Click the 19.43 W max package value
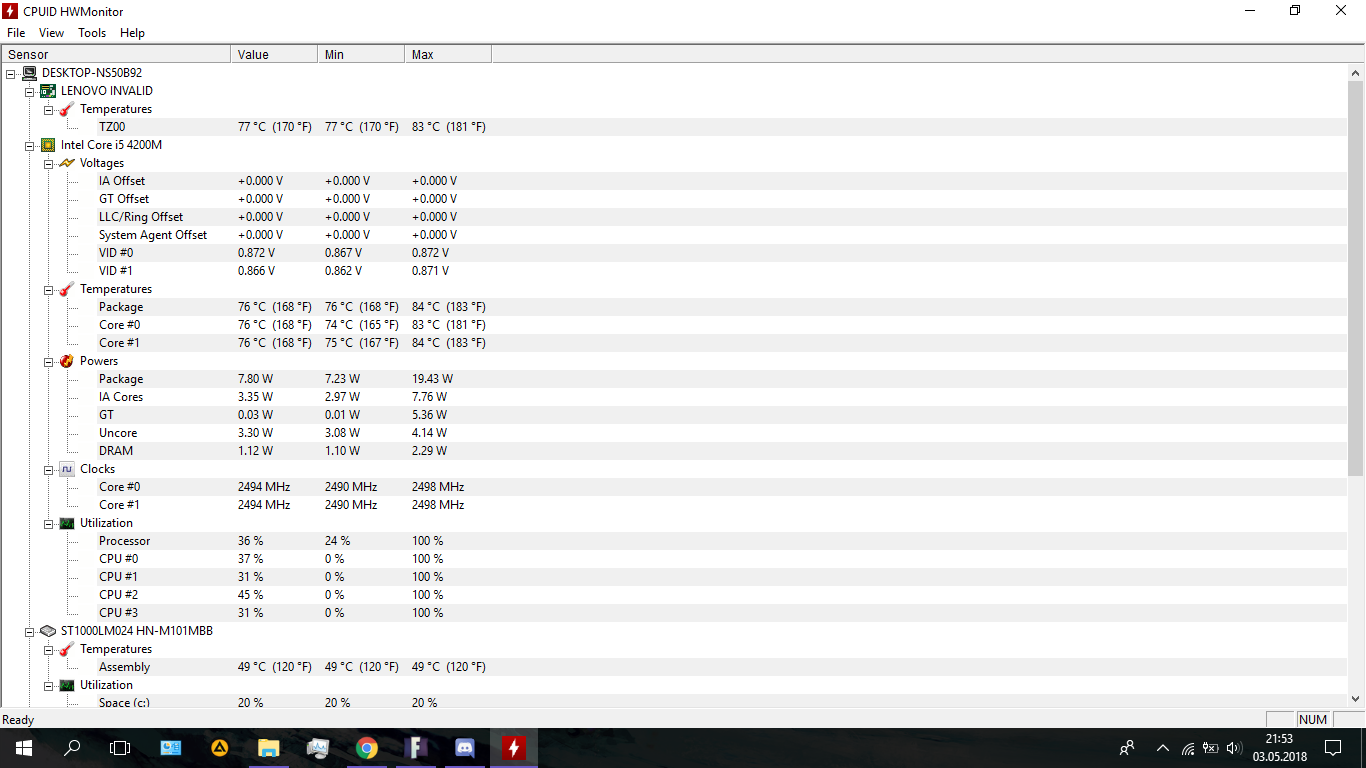 432,379
